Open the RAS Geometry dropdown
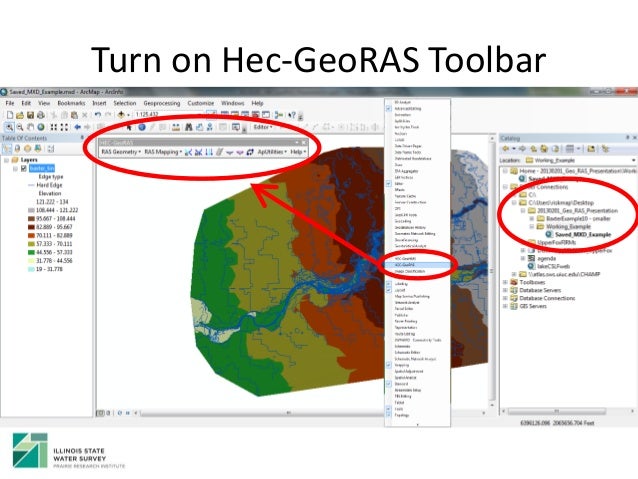Image resolution: width=638 pixels, height=479 pixels. tap(121, 152)
